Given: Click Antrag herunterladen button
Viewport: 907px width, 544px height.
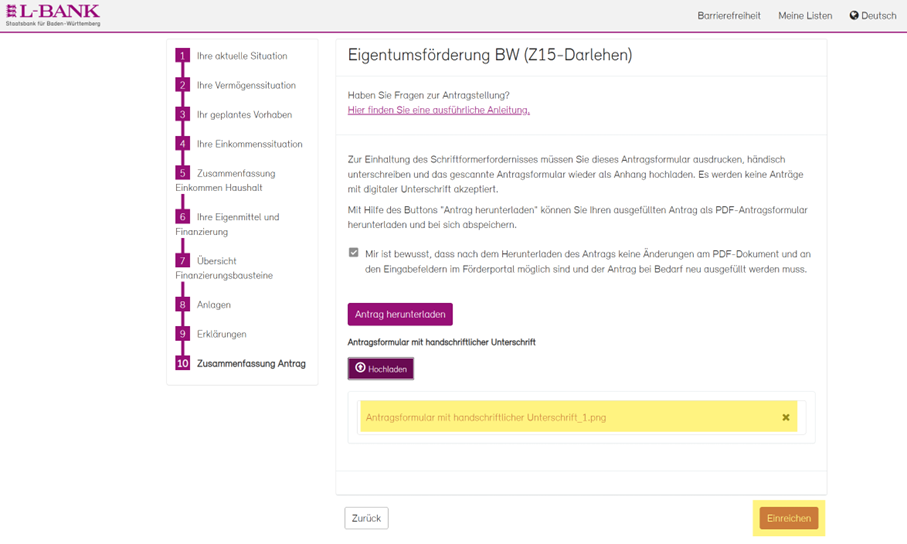Looking at the screenshot, I should click(400, 314).
